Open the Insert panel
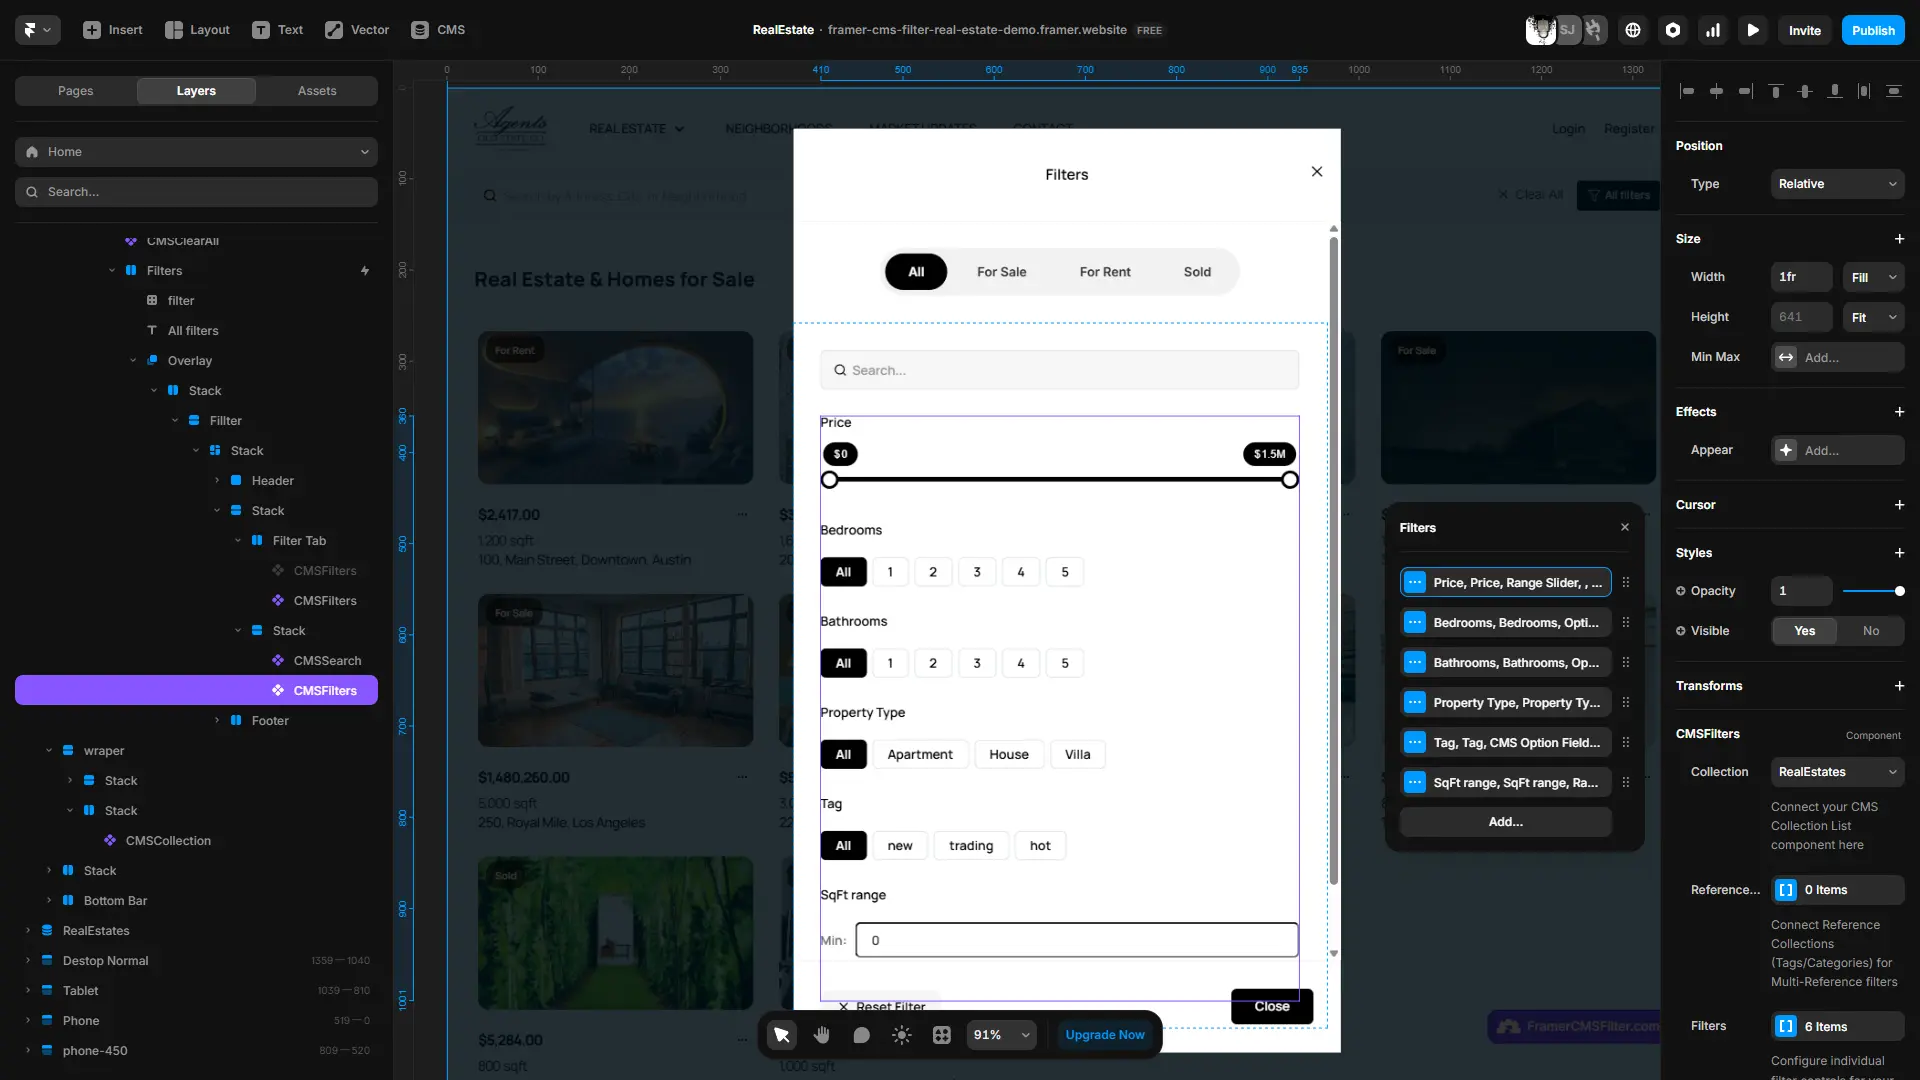1920x1080 pixels. (x=113, y=30)
